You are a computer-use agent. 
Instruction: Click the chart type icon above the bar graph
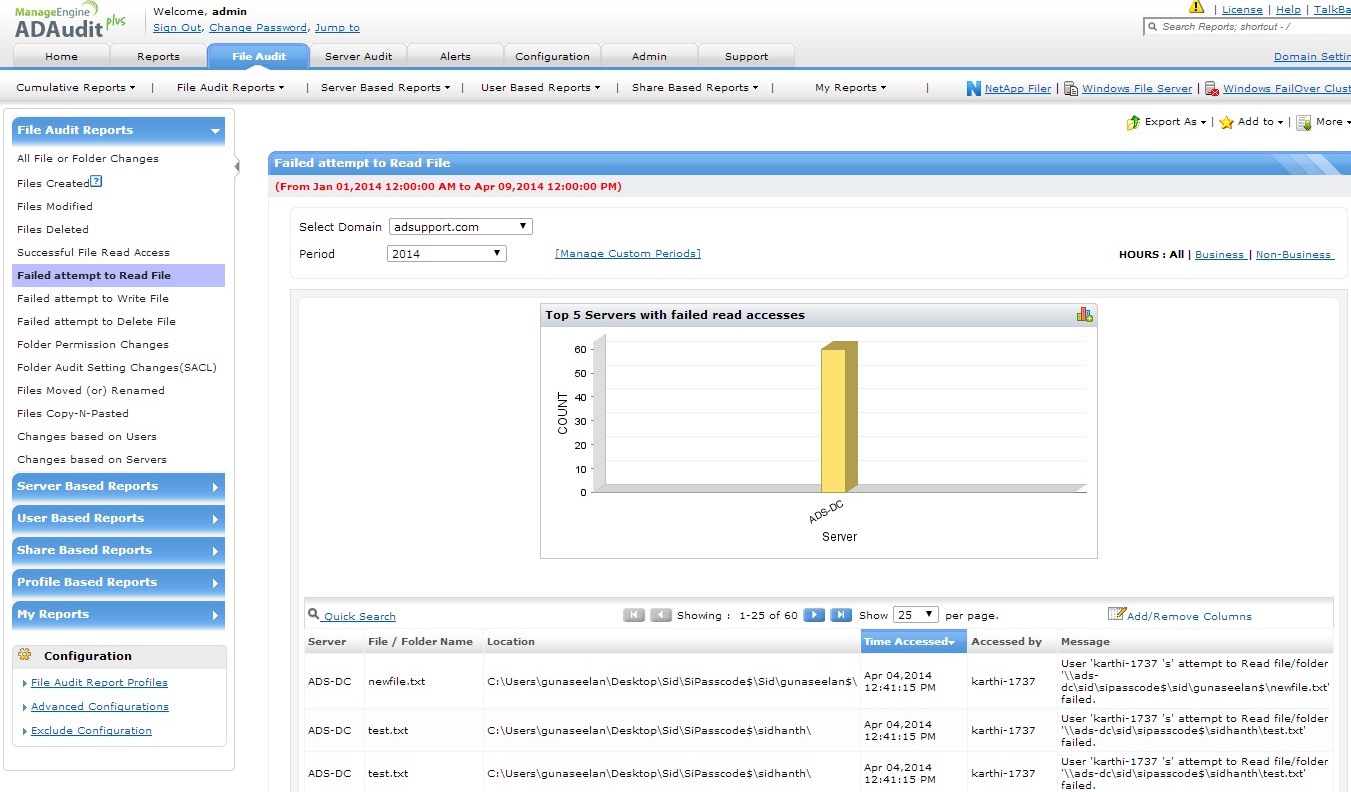(1084, 313)
